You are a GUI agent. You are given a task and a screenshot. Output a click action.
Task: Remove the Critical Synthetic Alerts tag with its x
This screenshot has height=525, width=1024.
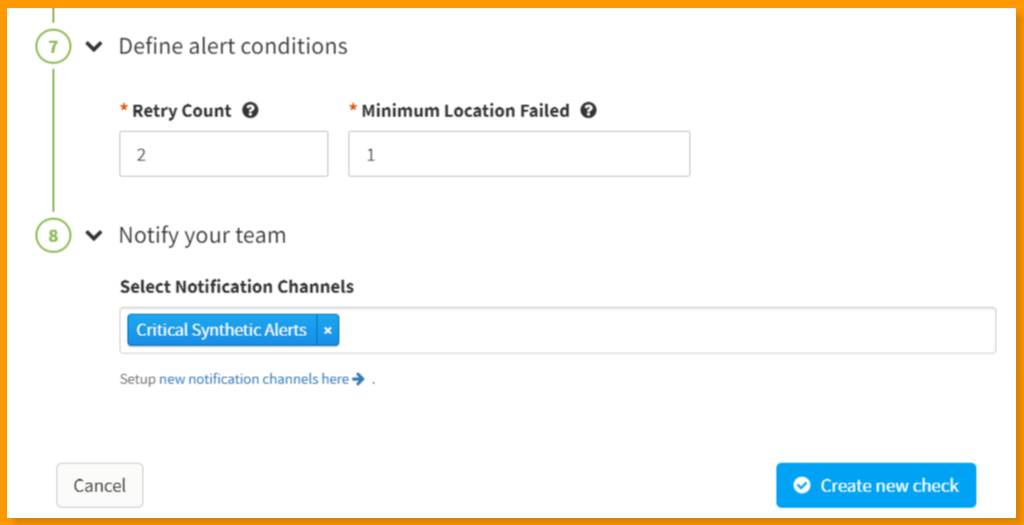328,330
